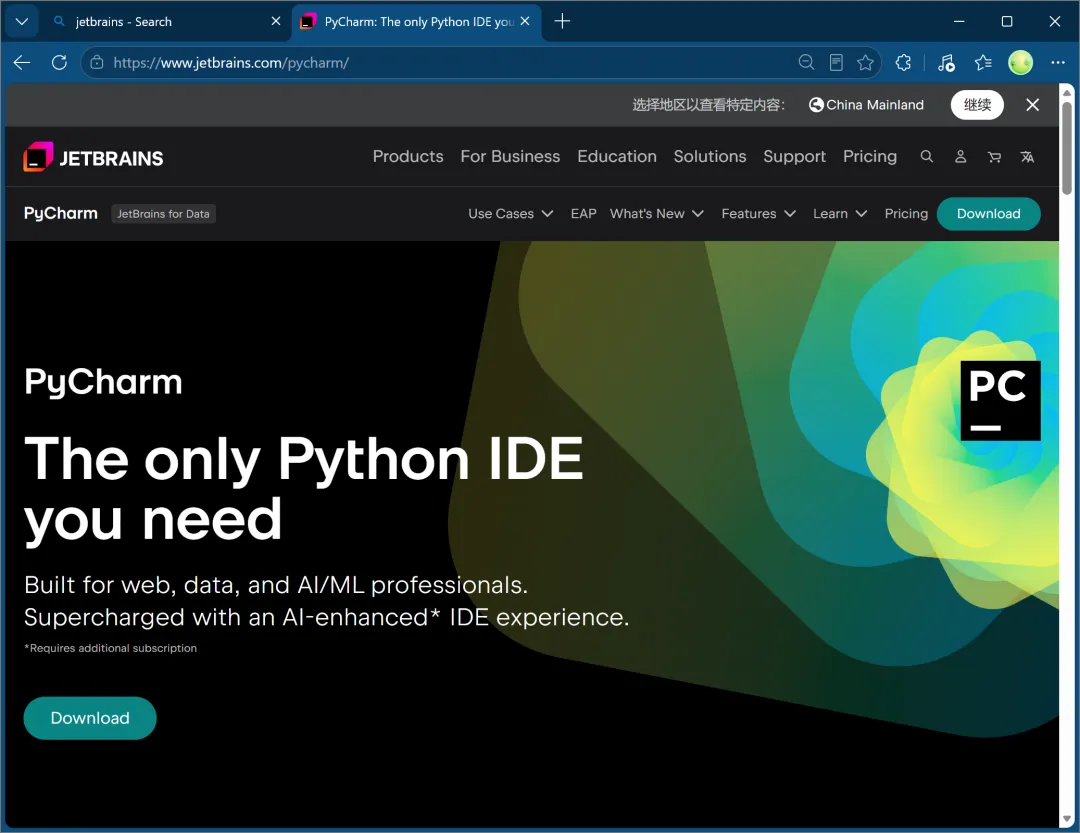Open the tab actions dropdown arrow
1080x833 pixels.
(x=21, y=21)
